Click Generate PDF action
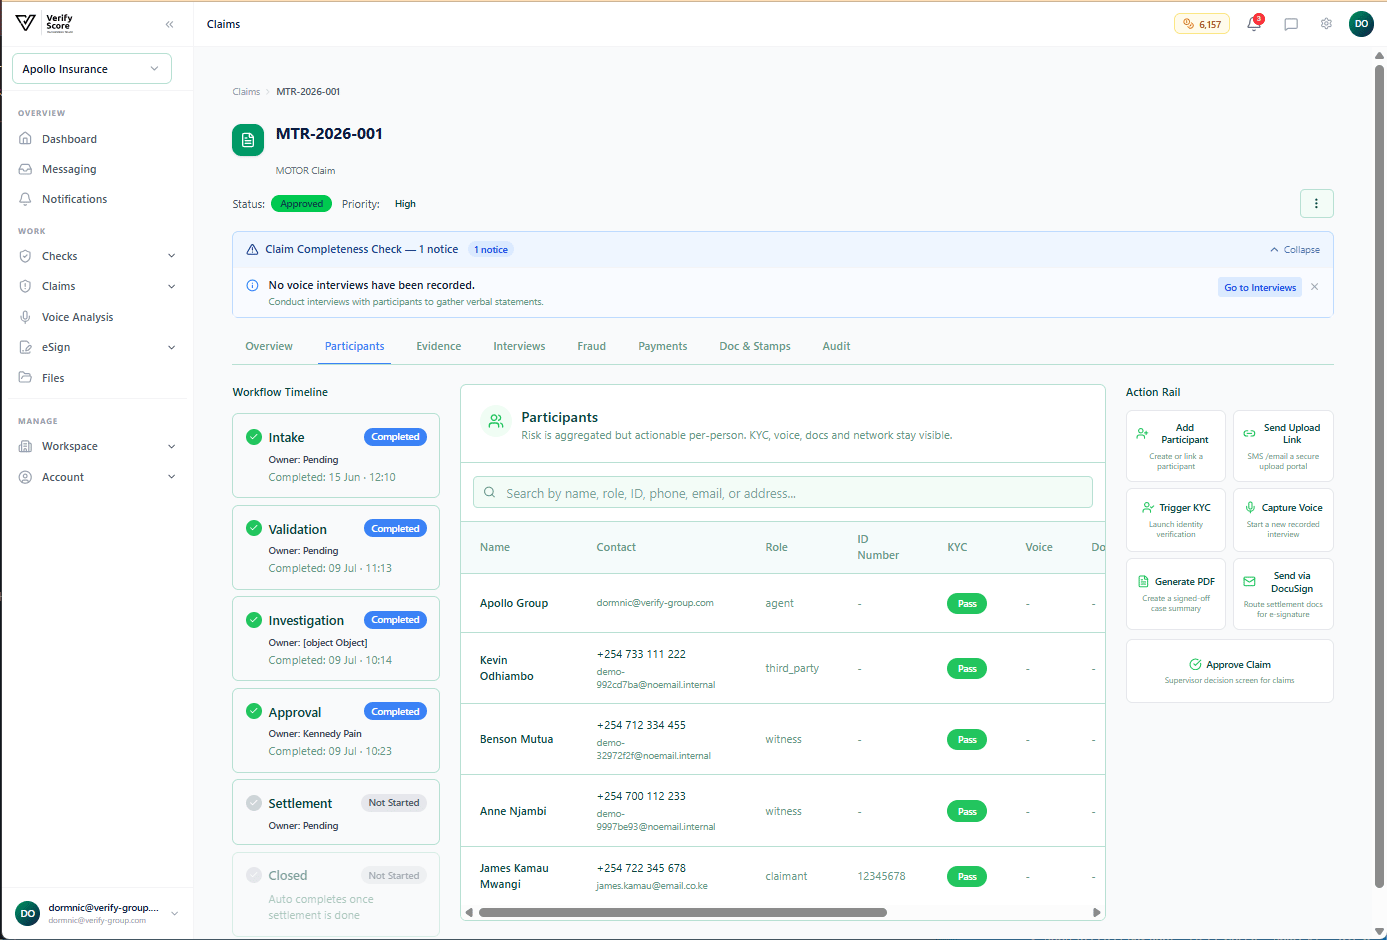This screenshot has height=940, width=1387. click(x=1176, y=594)
